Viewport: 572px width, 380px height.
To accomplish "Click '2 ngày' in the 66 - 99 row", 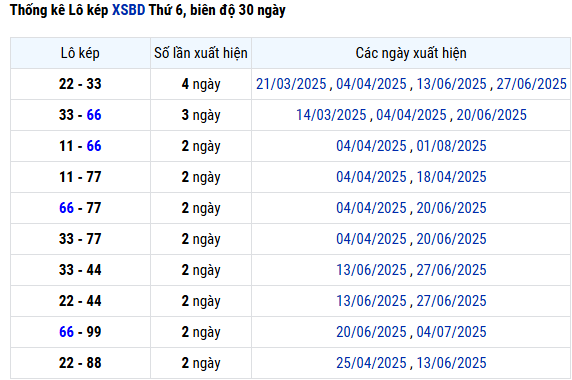I will pyautogui.click(x=201, y=332).
